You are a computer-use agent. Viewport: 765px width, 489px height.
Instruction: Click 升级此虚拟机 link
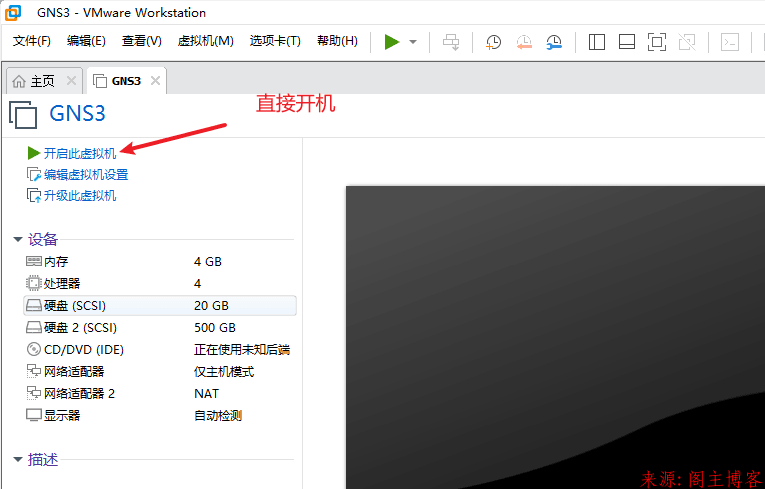click(x=80, y=196)
